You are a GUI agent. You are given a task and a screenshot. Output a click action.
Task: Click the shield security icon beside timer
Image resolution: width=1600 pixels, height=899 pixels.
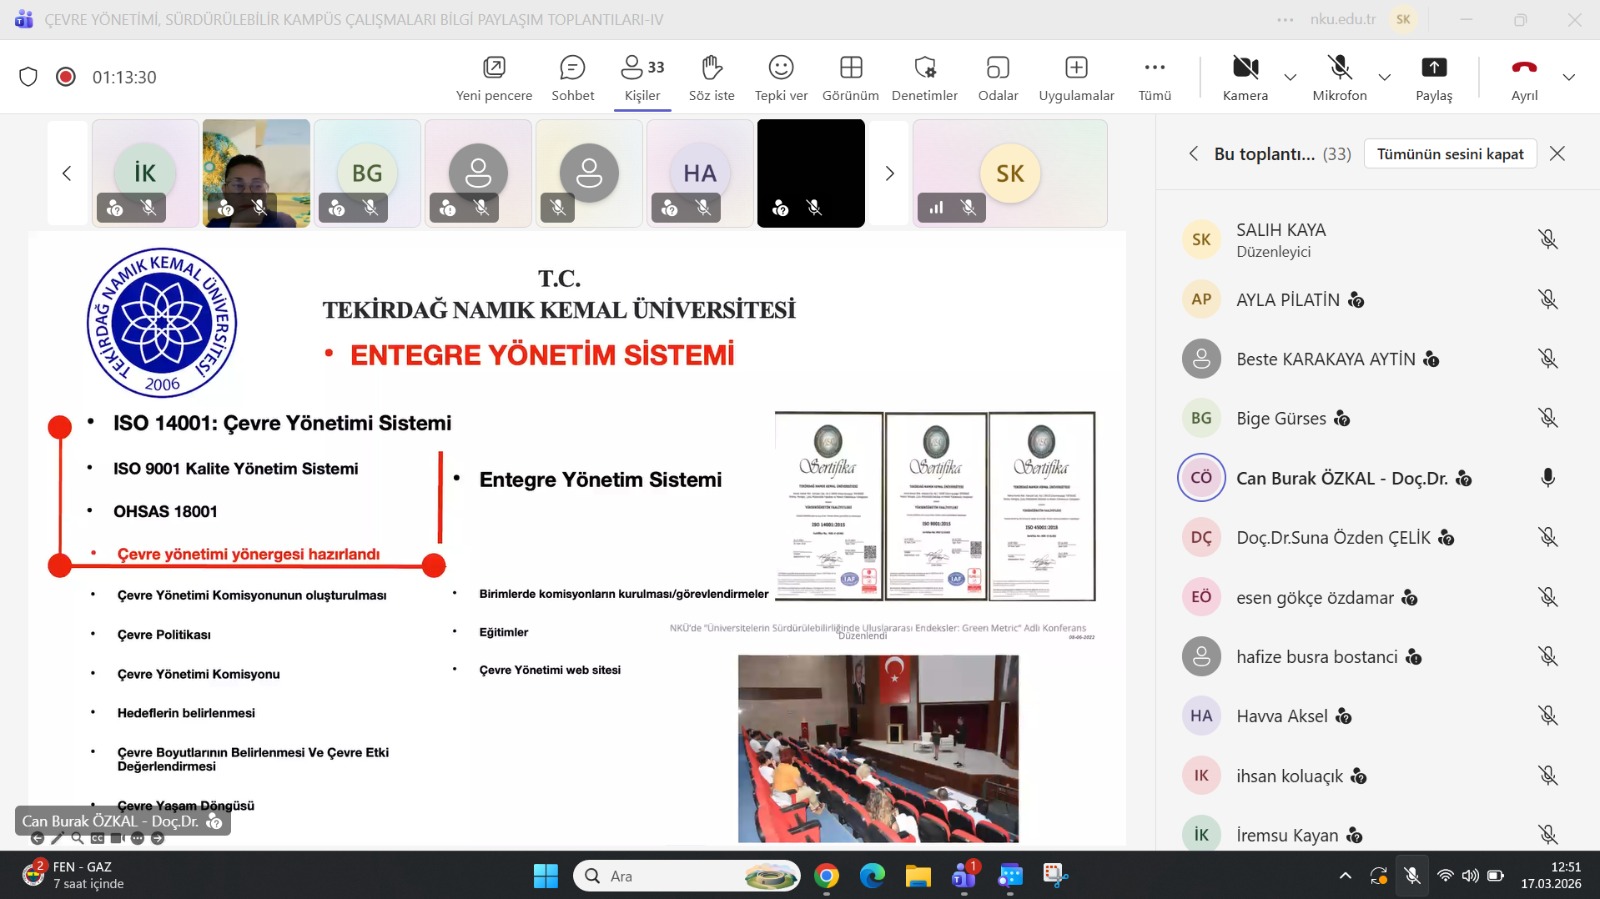pyautogui.click(x=28, y=77)
